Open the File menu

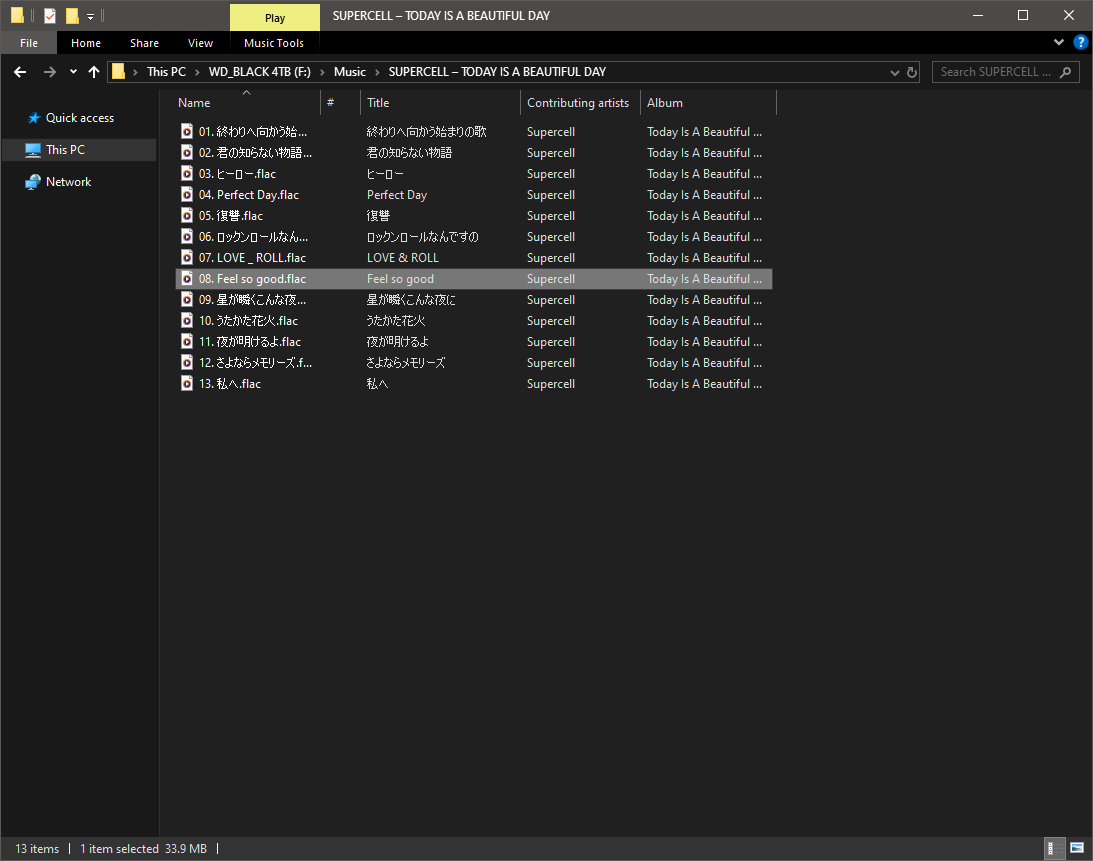pos(29,43)
